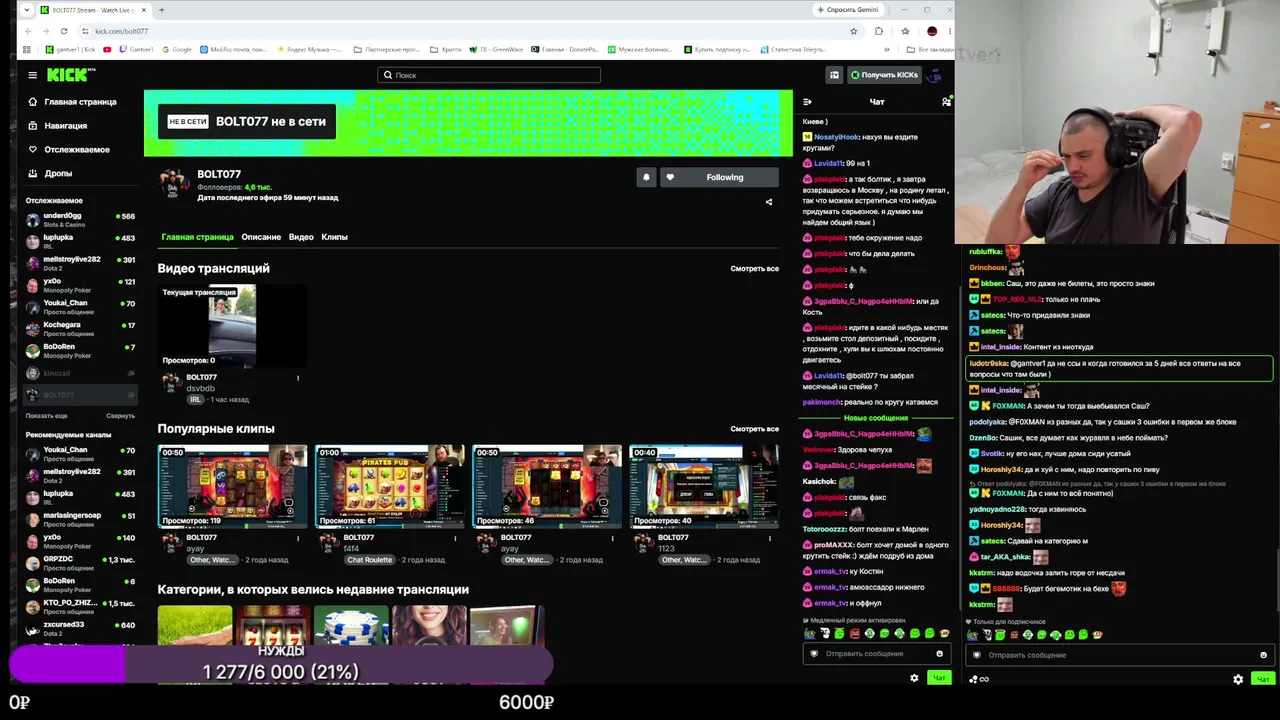Open clip thumbnail with 46 views
Screen dimensions: 1280x720
click(x=547, y=486)
